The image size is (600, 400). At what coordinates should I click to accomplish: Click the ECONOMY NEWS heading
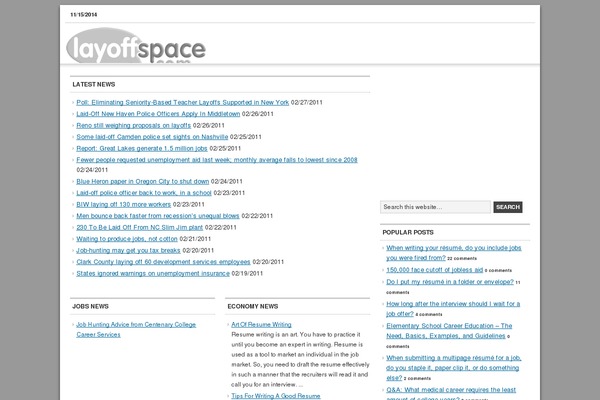253,306
